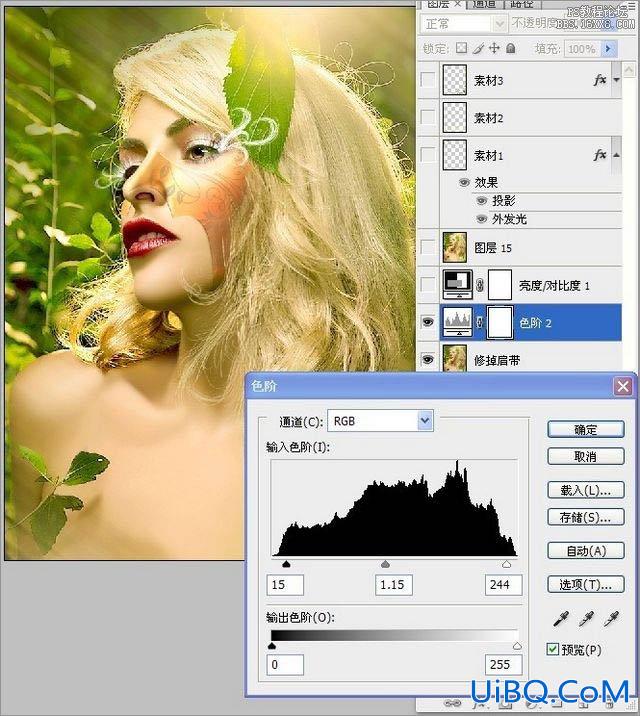Hide the 修掉肩带 layer
The width and height of the screenshot is (640, 716).
pyautogui.click(x=428, y=360)
